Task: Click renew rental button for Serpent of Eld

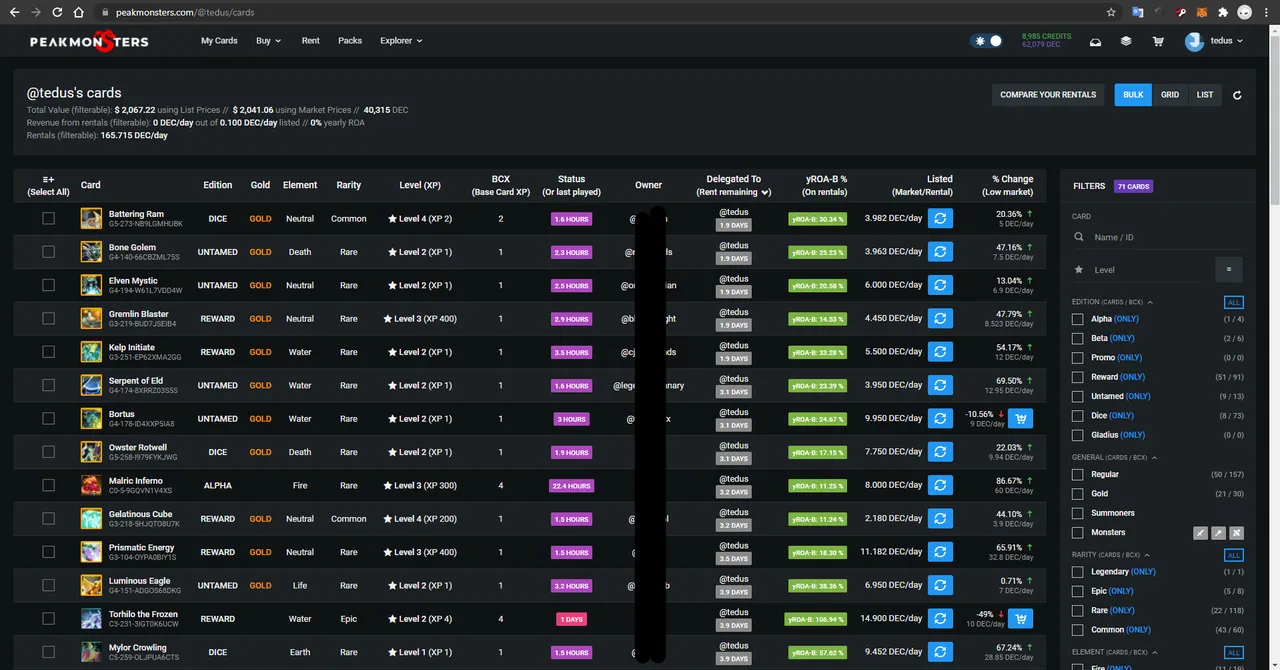Action: coord(940,385)
